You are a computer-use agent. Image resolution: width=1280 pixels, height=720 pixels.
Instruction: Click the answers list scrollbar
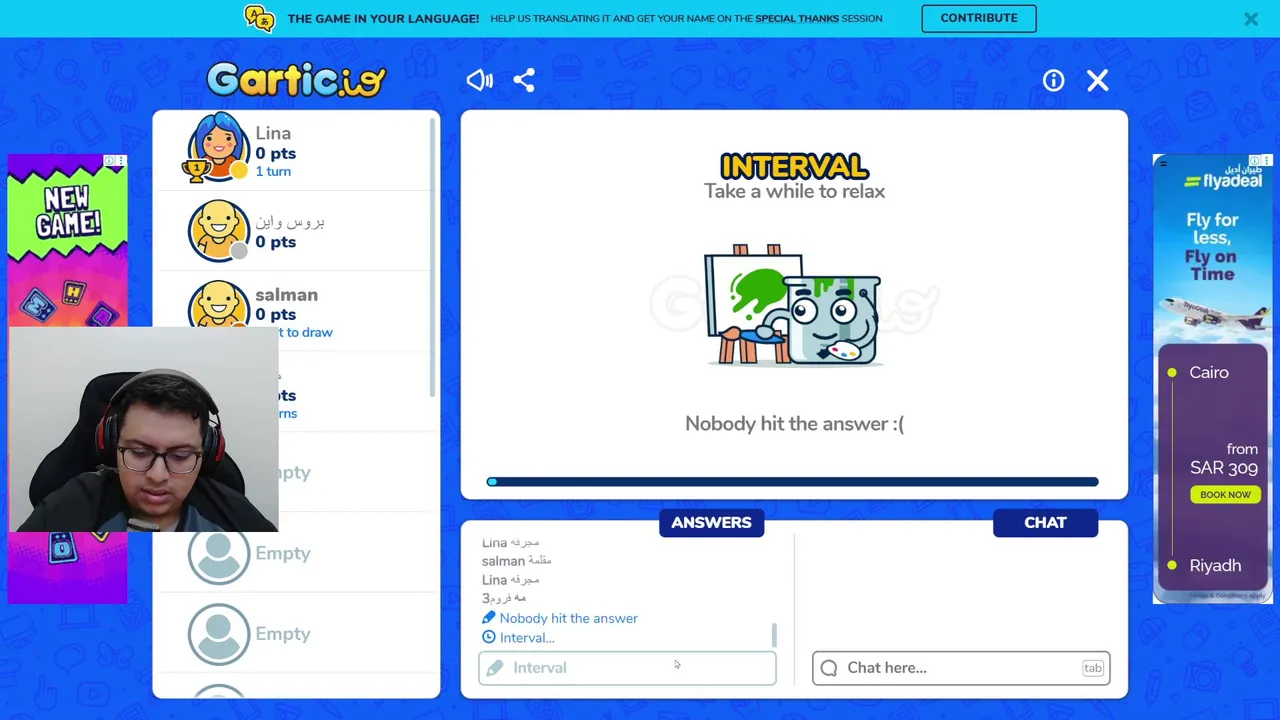coord(773,635)
